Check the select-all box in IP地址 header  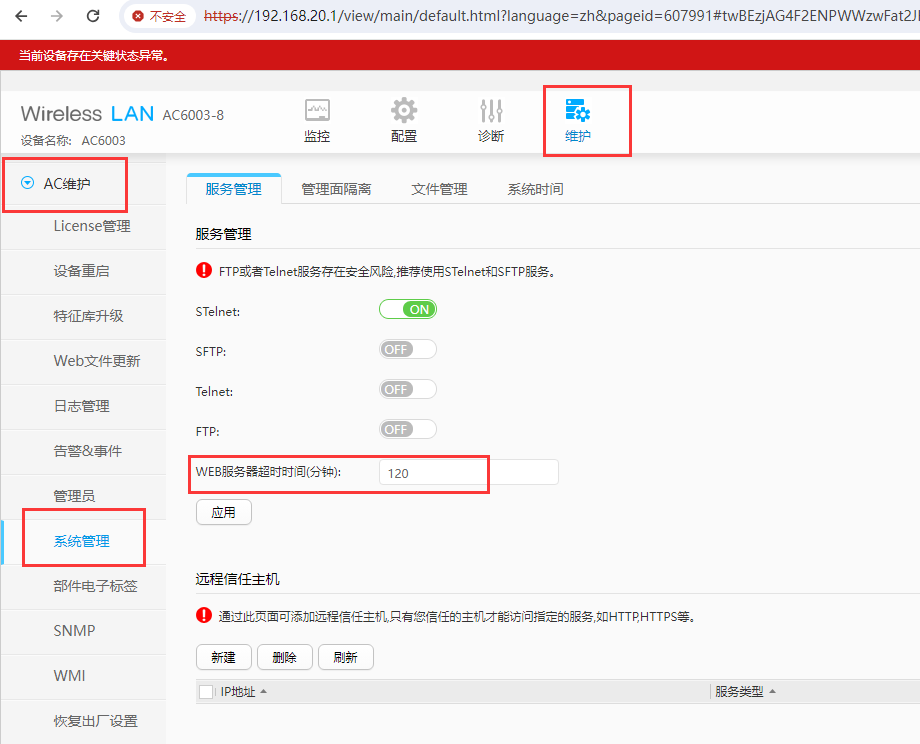point(206,692)
